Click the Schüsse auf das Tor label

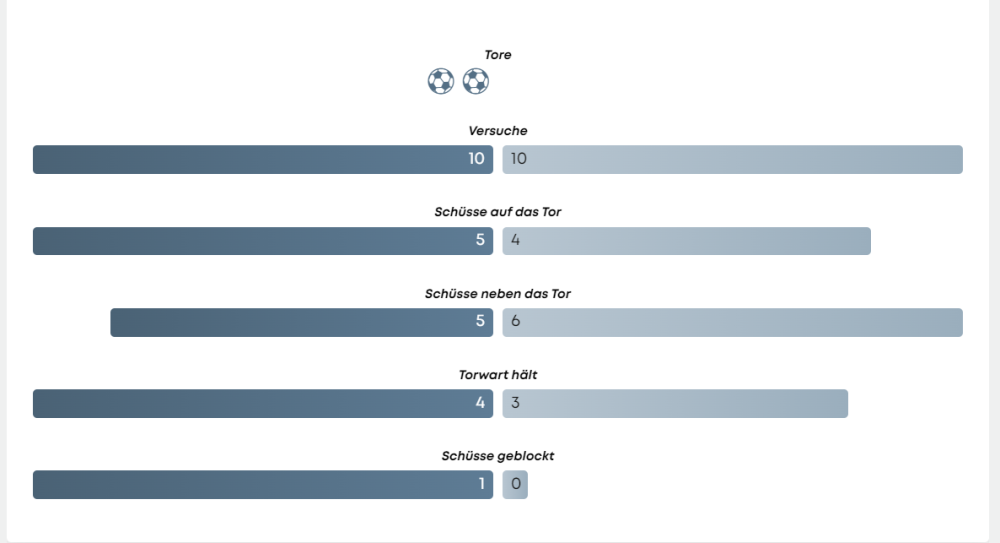(x=505, y=212)
